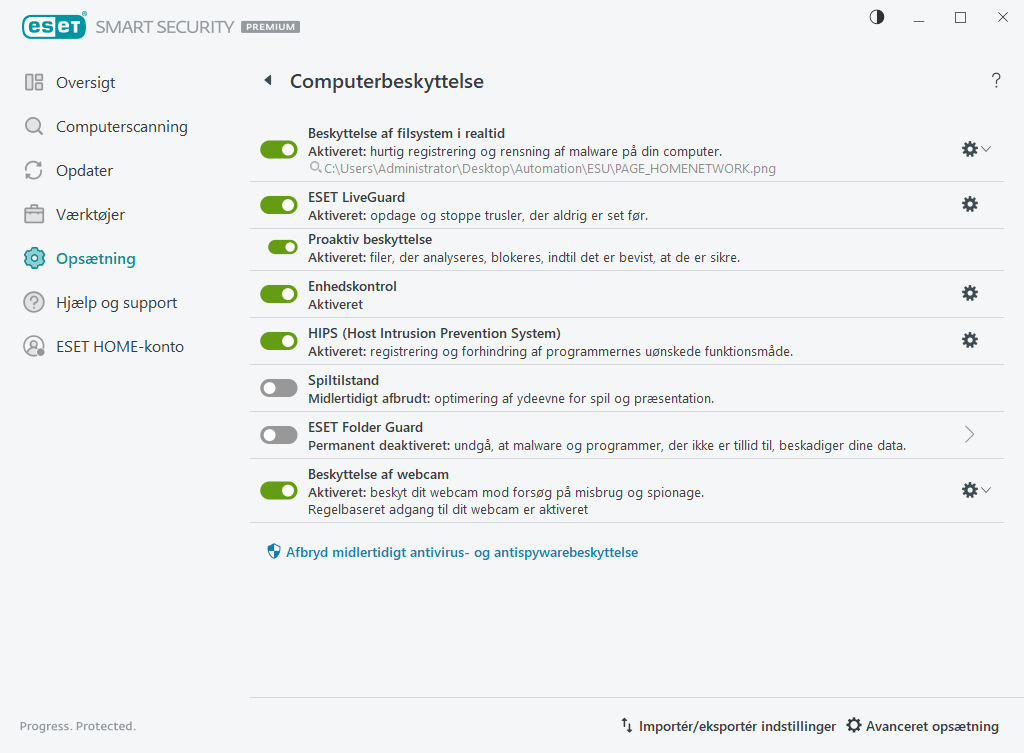Click Afbryd midlertidigt antivirus link
This screenshot has width=1024, height=753.
[461, 552]
